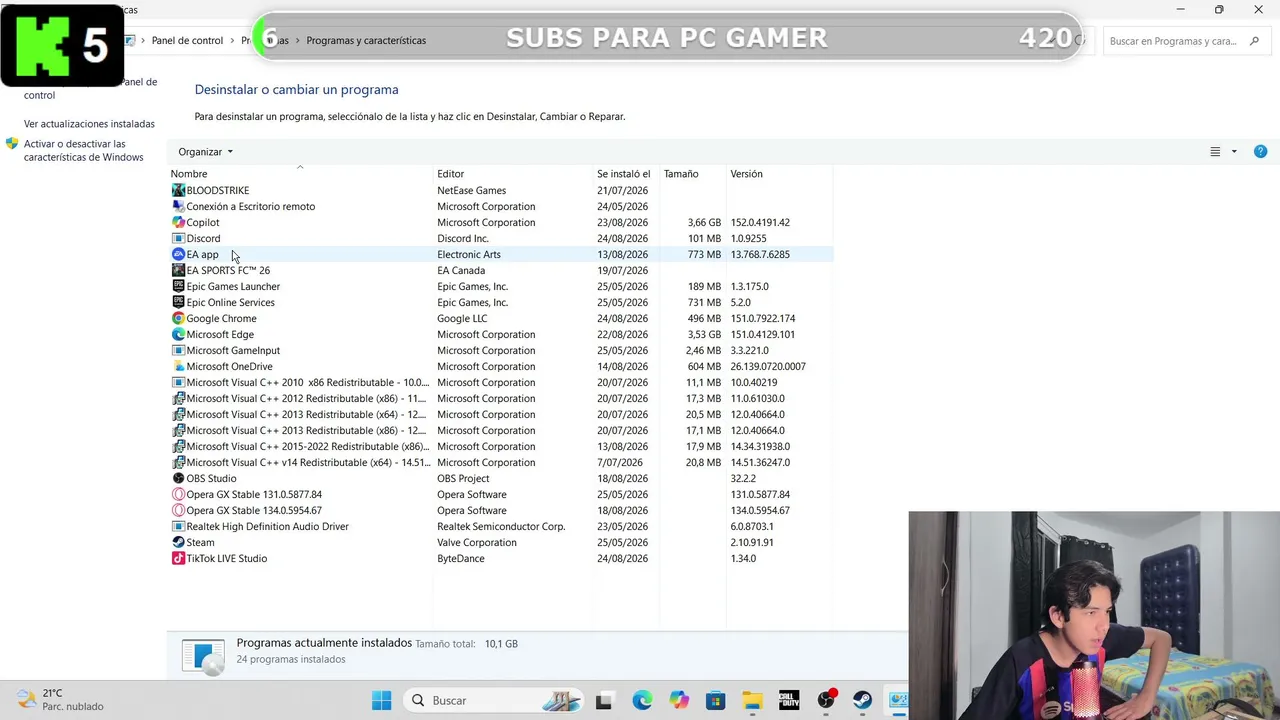The image size is (1280, 720).
Task: Click the TikTok LIVE Studio icon
Action: [178, 558]
